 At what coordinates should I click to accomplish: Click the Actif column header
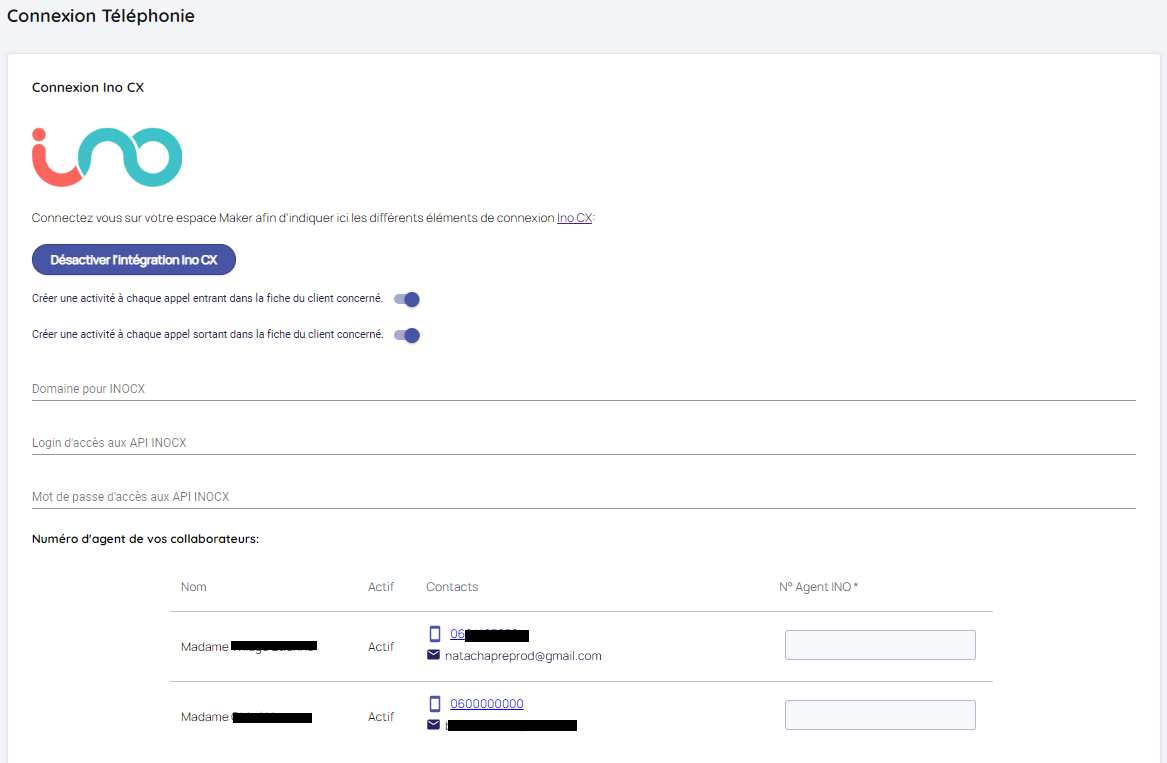point(381,587)
